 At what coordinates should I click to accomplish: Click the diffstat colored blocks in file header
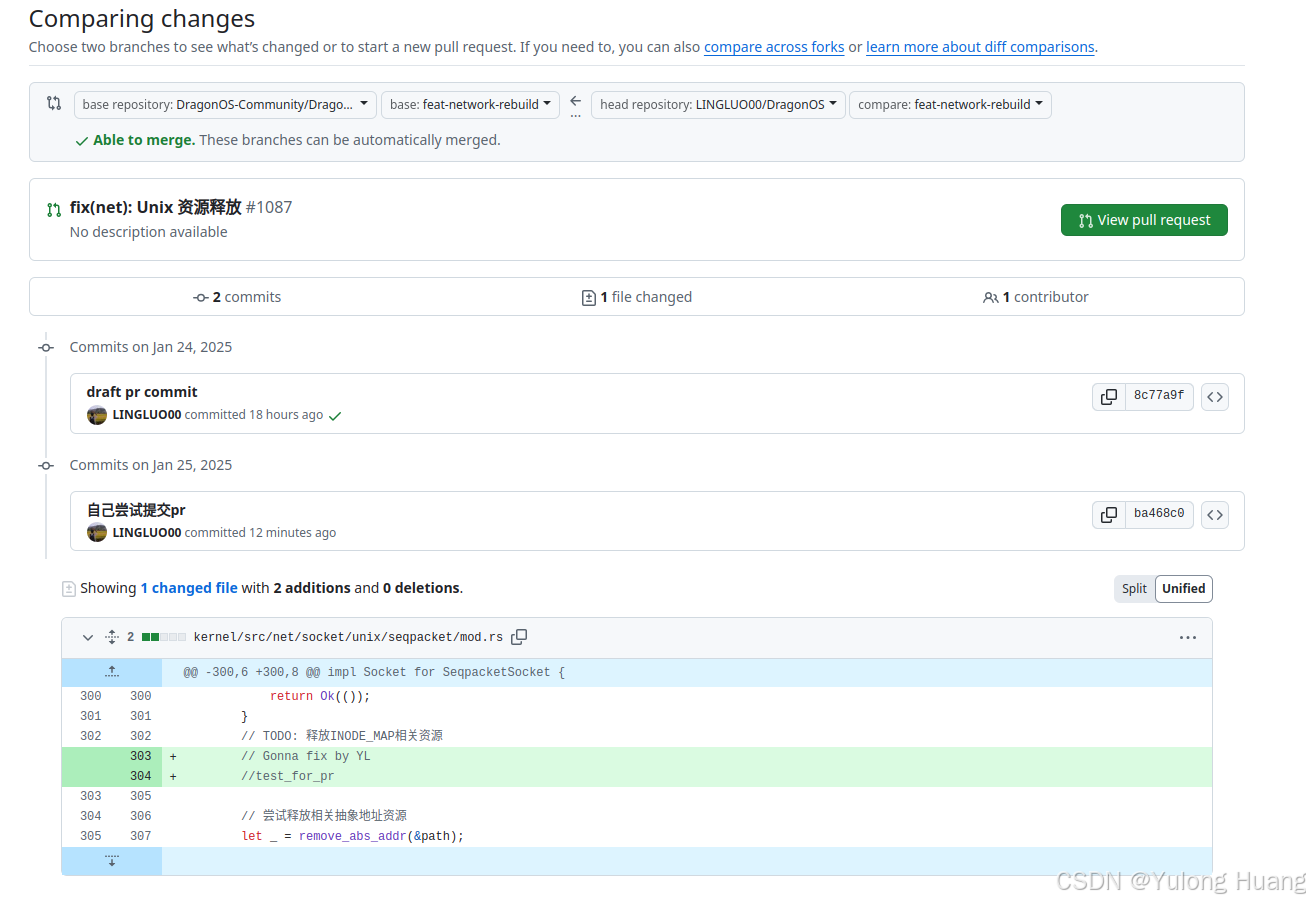coord(164,637)
